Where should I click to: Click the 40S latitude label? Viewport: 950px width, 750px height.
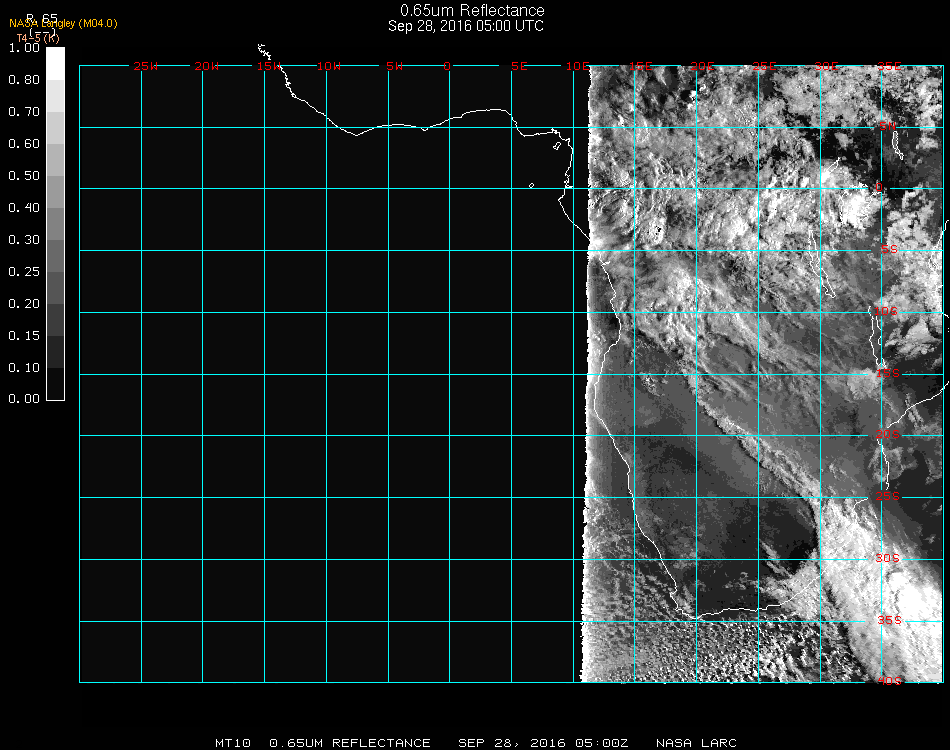(x=888, y=681)
